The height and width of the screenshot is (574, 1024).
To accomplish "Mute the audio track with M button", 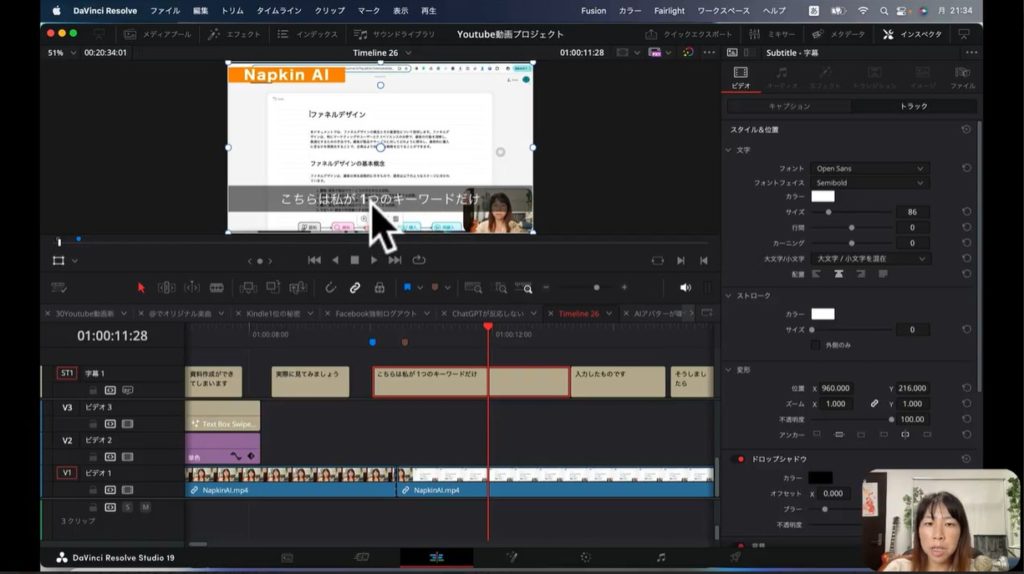I will coord(145,507).
